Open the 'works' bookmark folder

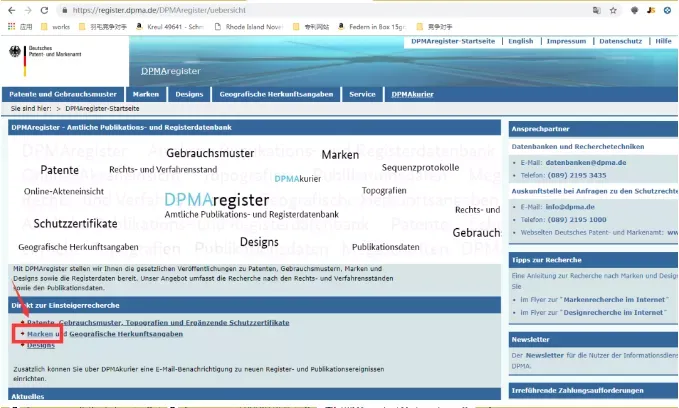(x=55, y=27)
